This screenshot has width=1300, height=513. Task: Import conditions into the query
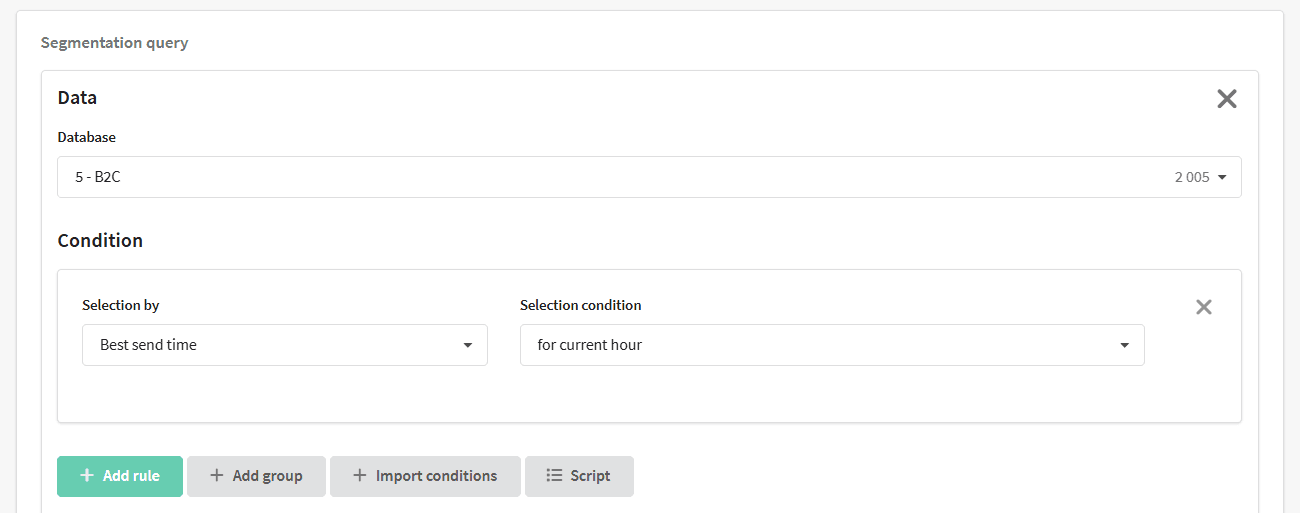pos(425,476)
